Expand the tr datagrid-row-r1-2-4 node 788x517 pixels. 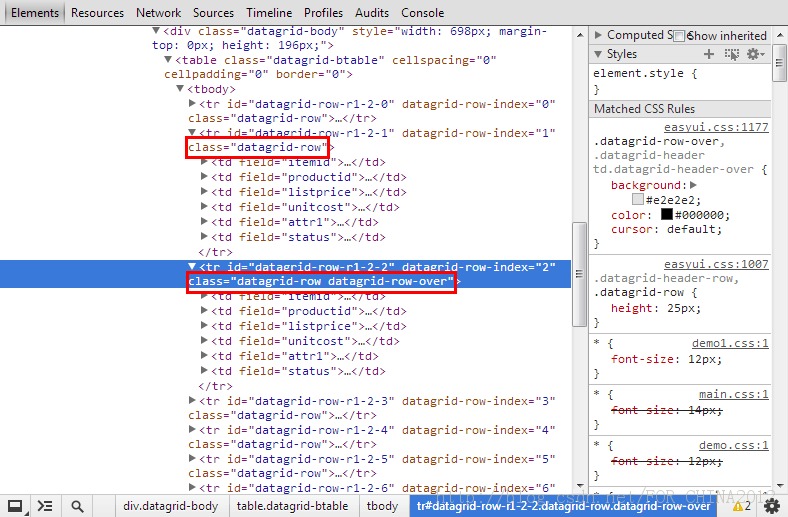[192, 430]
